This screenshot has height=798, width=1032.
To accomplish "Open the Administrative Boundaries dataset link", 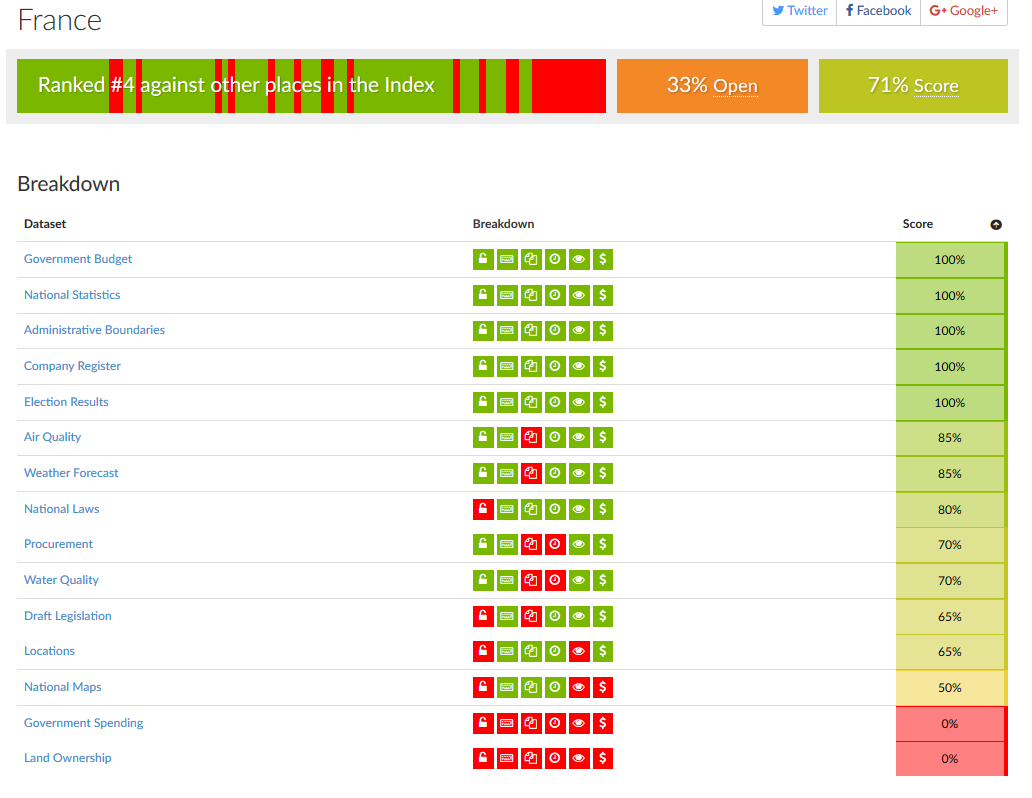I will coord(94,330).
